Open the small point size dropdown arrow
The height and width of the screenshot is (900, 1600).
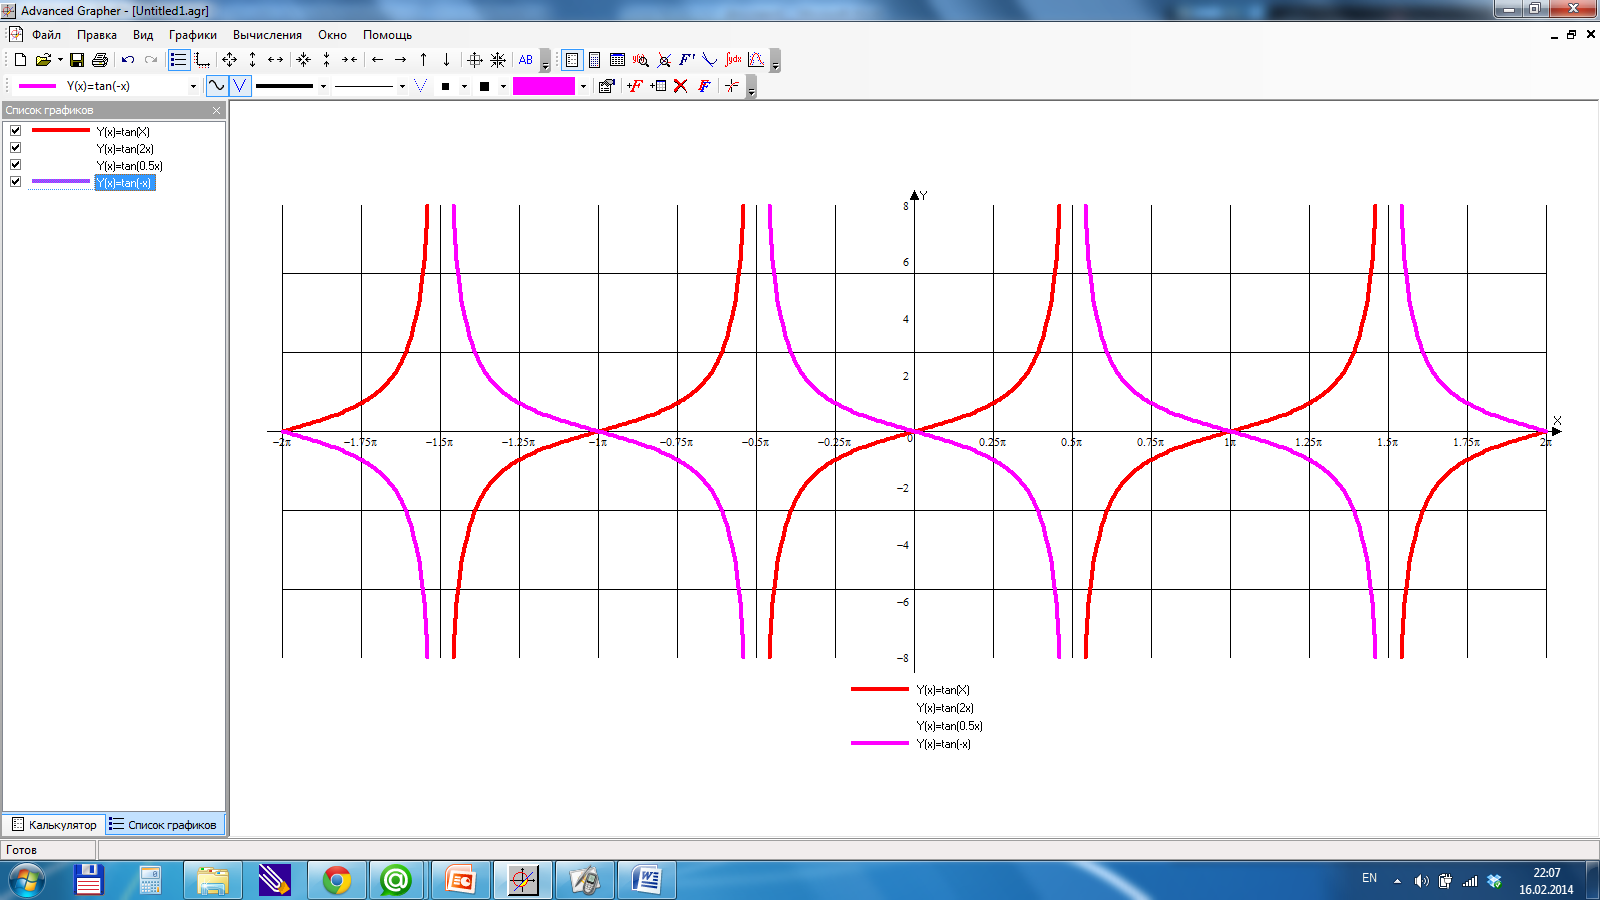click(465, 87)
